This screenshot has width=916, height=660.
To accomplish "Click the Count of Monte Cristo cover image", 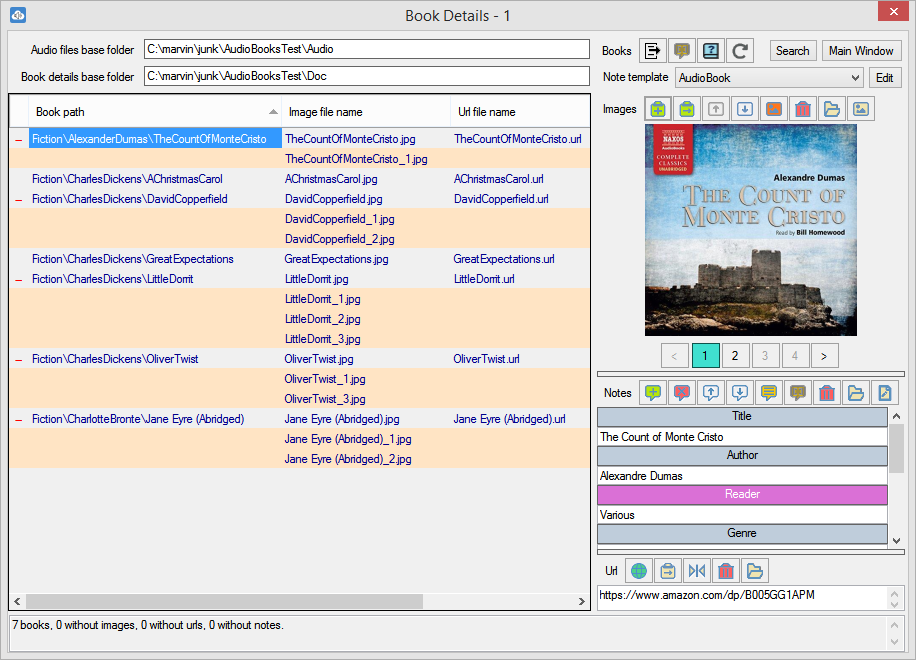I will point(751,230).
